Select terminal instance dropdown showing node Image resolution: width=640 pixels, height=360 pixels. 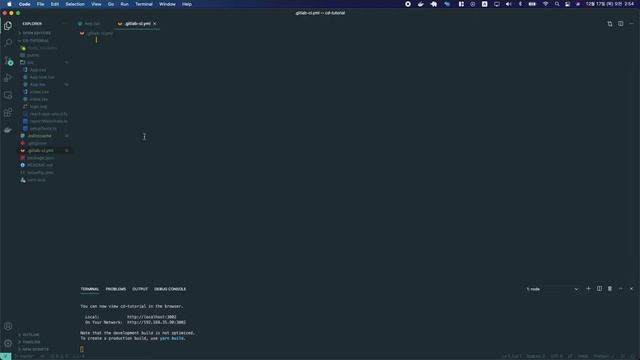tap(552, 289)
